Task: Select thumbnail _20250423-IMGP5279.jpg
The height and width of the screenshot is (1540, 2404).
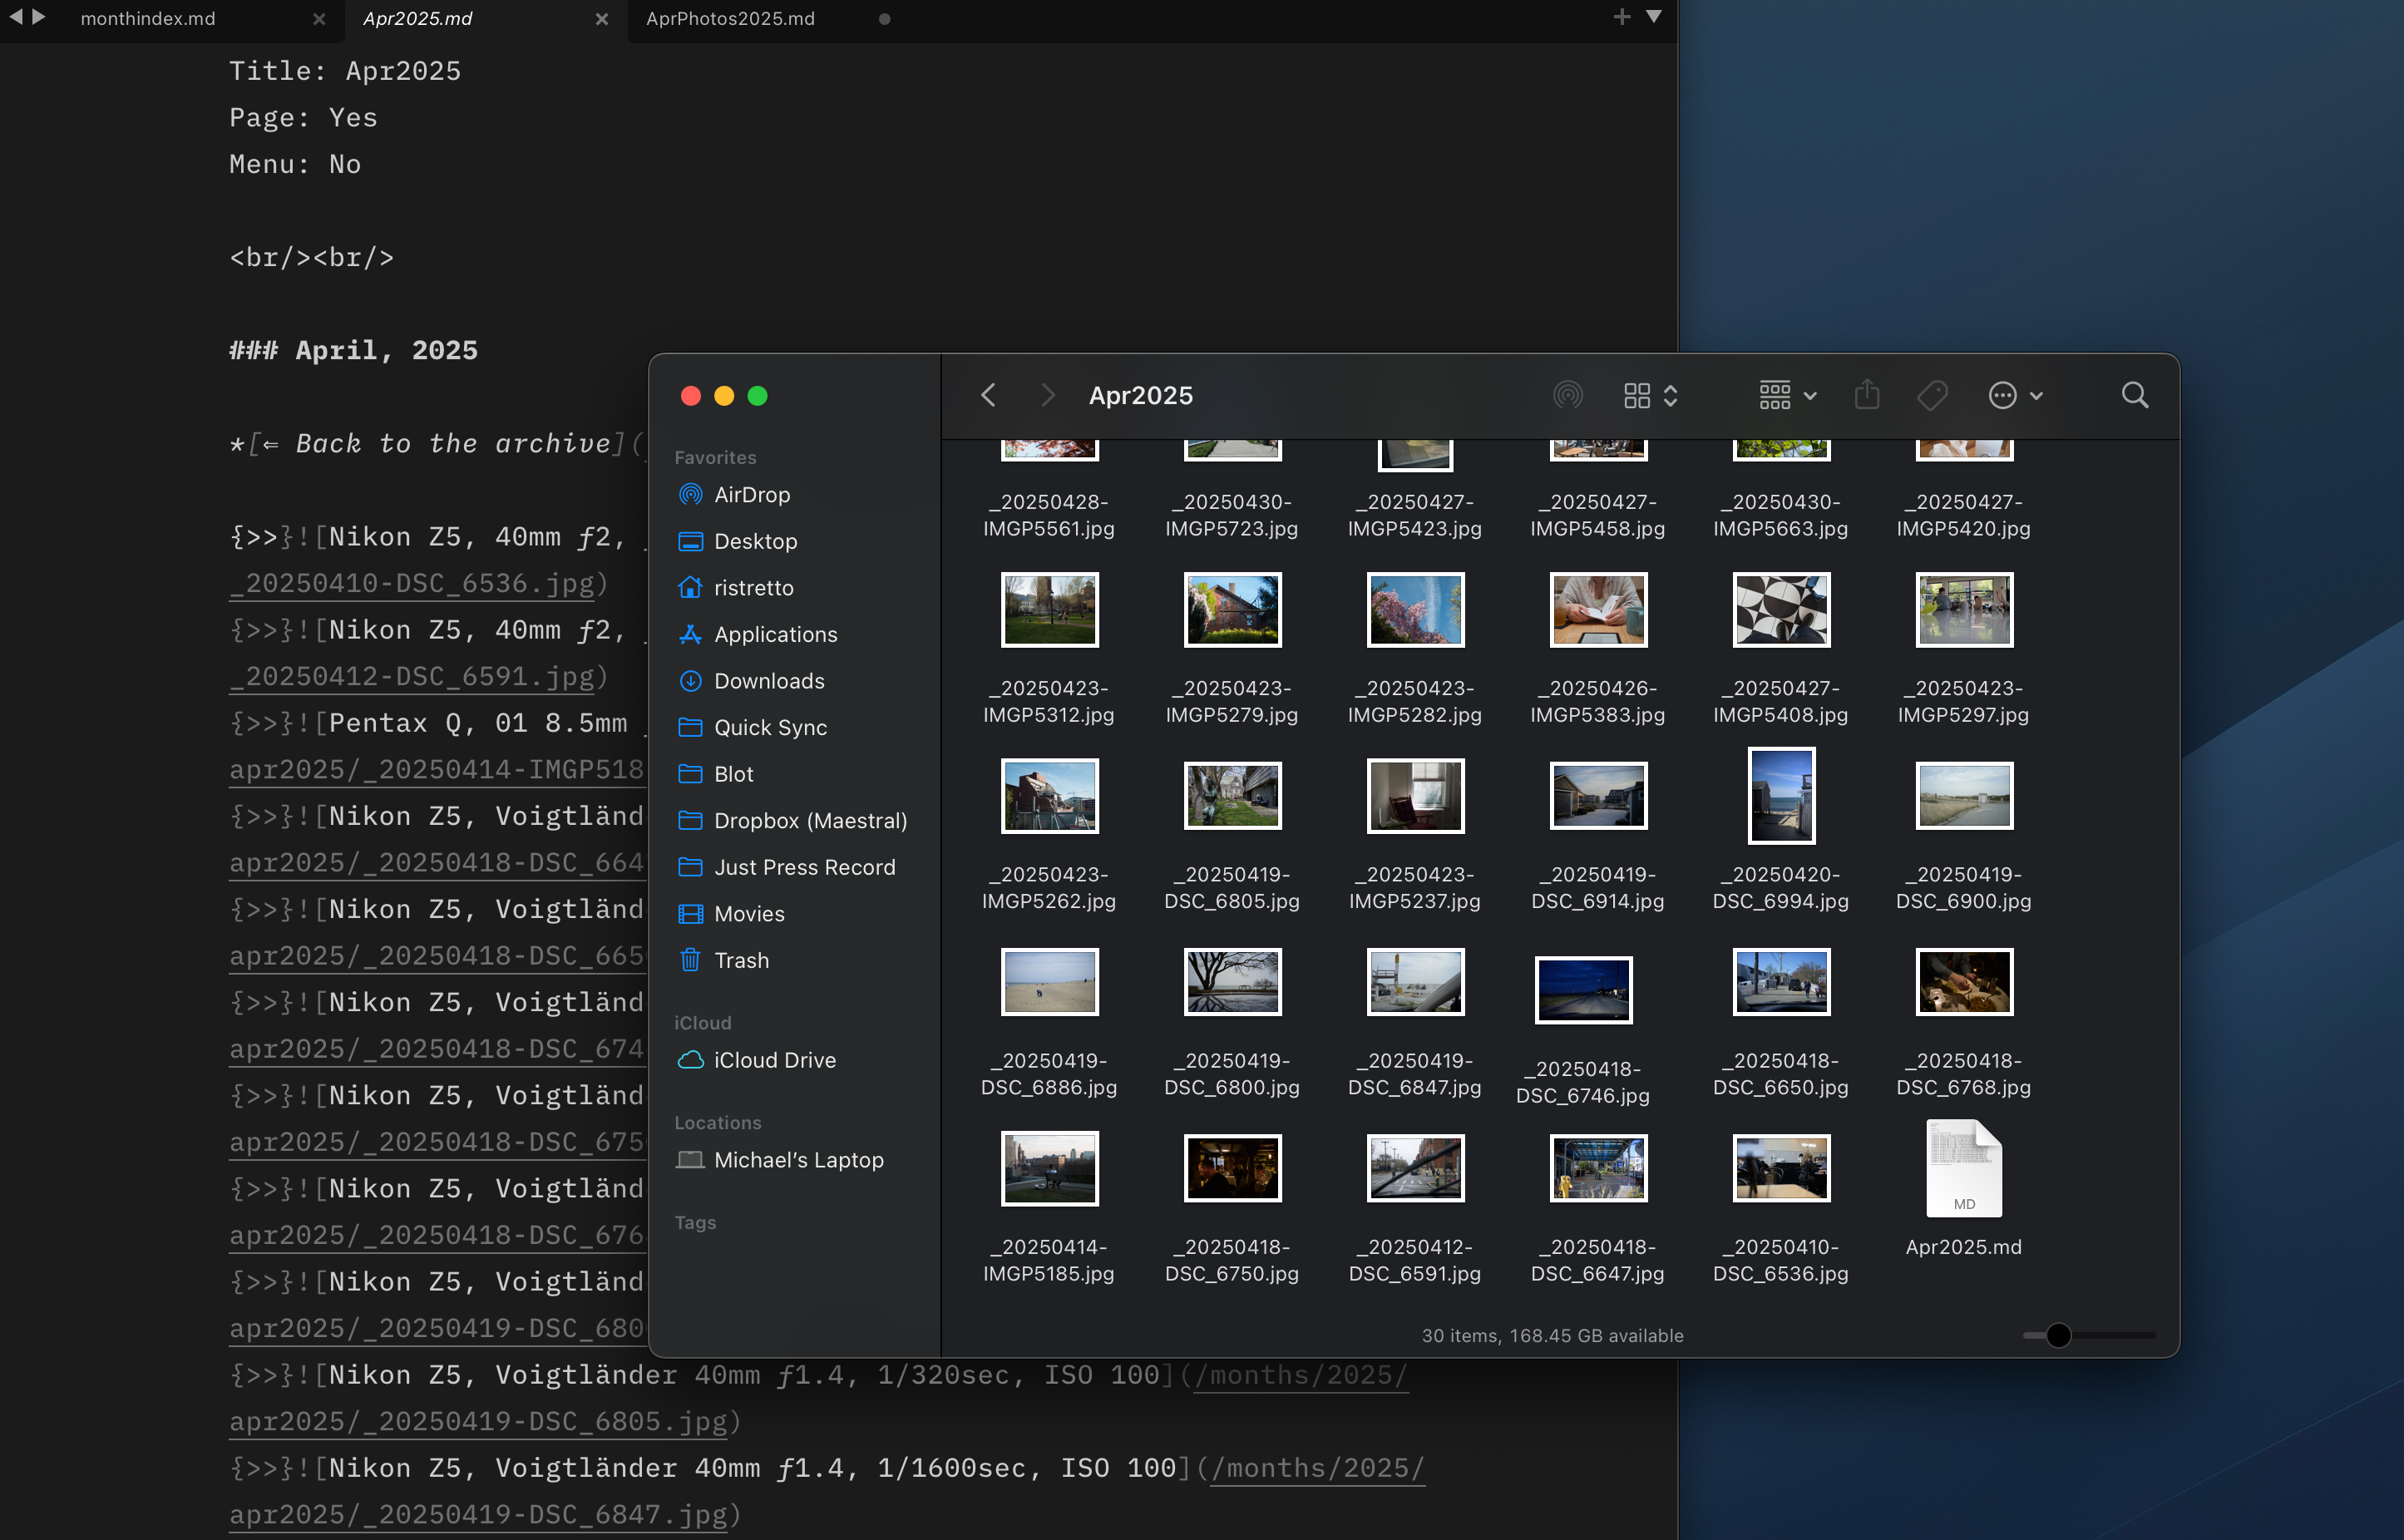Action: [1232, 609]
